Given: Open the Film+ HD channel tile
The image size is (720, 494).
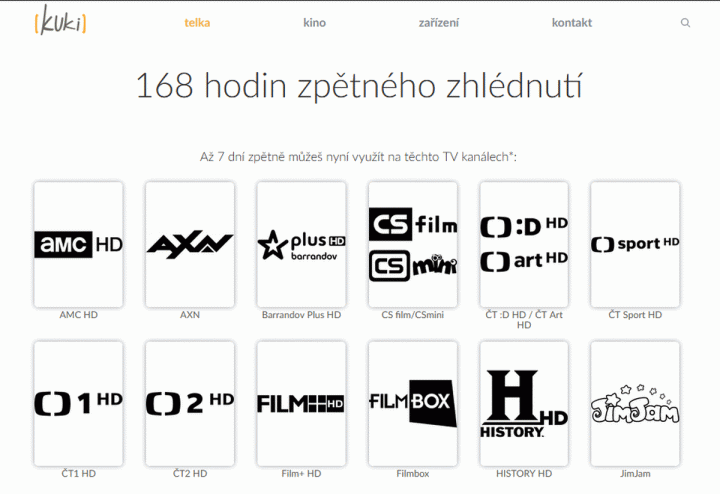Looking at the screenshot, I should tap(301, 404).
